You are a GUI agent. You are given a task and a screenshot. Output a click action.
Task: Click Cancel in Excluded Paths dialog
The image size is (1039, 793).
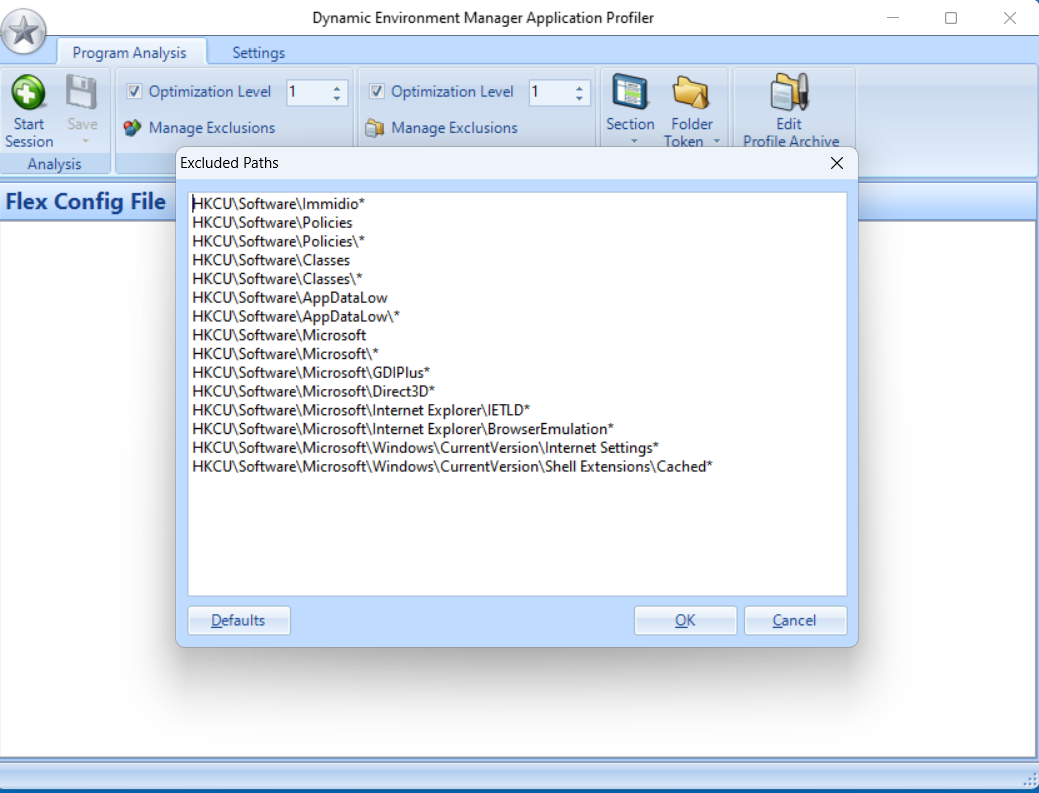pos(795,621)
